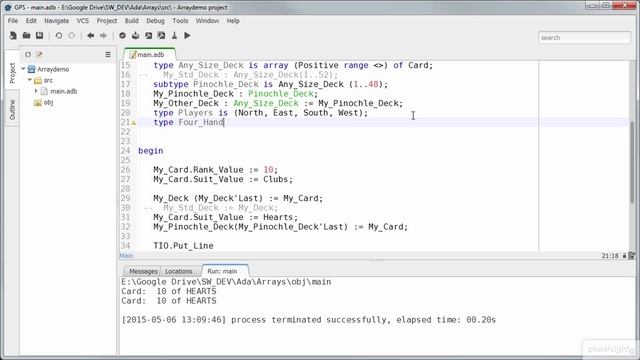Click line number 29 in the gutter

126,198
